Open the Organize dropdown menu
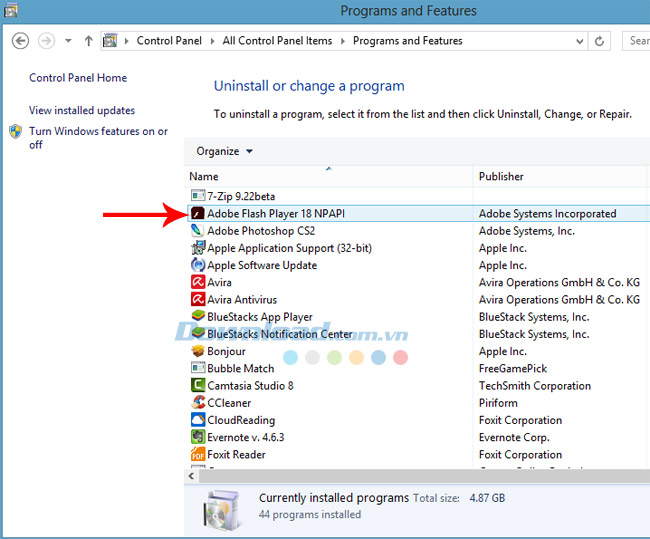Image resolution: width=650 pixels, height=539 pixels. [x=224, y=151]
